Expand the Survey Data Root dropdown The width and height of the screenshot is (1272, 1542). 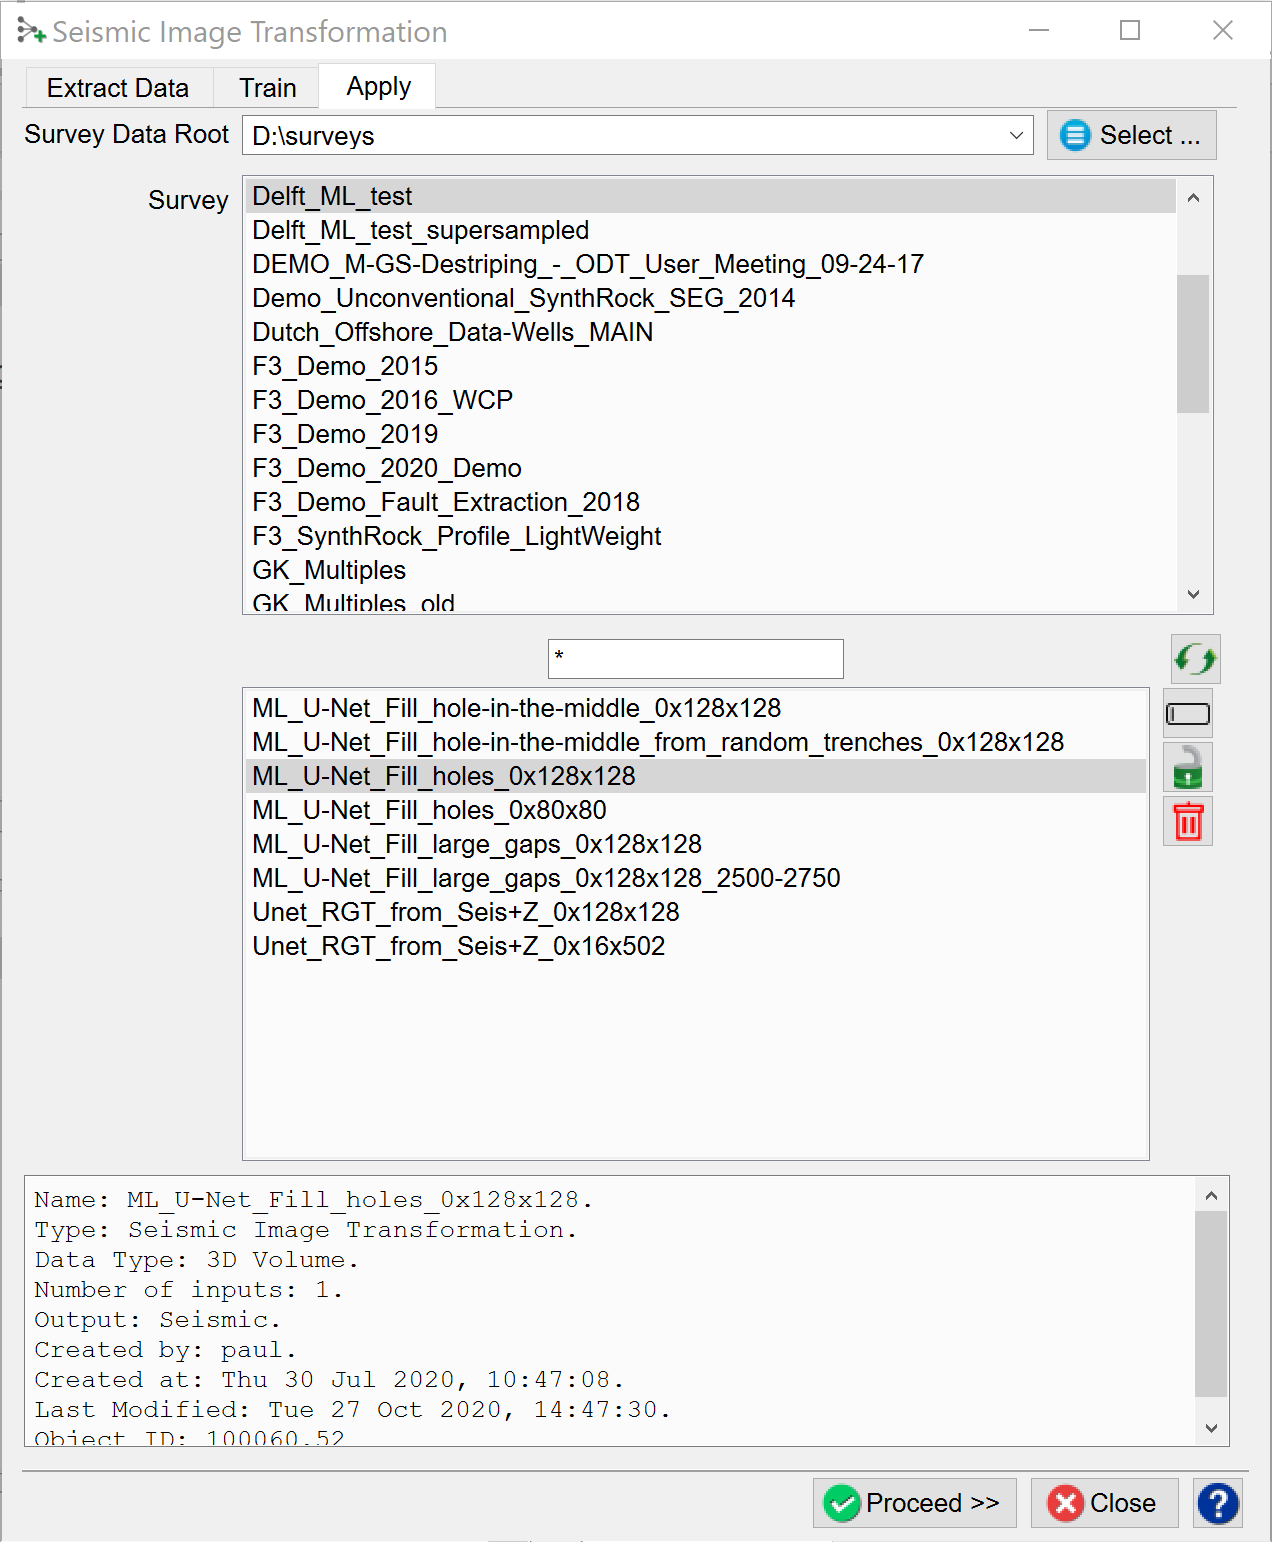[x=1016, y=135]
